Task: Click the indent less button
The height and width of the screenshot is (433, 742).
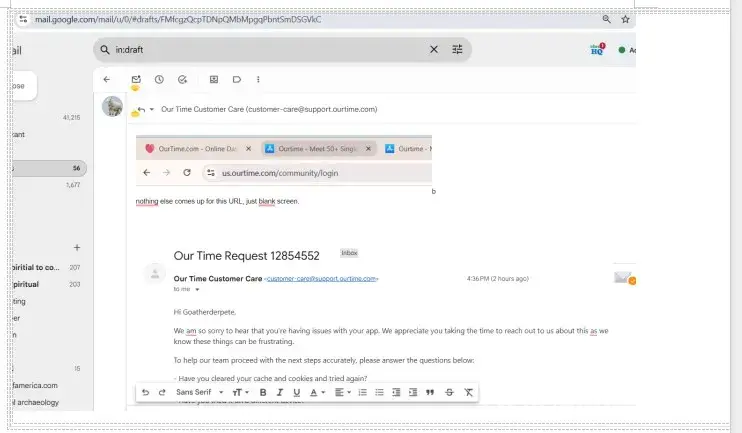Action: [x=396, y=392]
